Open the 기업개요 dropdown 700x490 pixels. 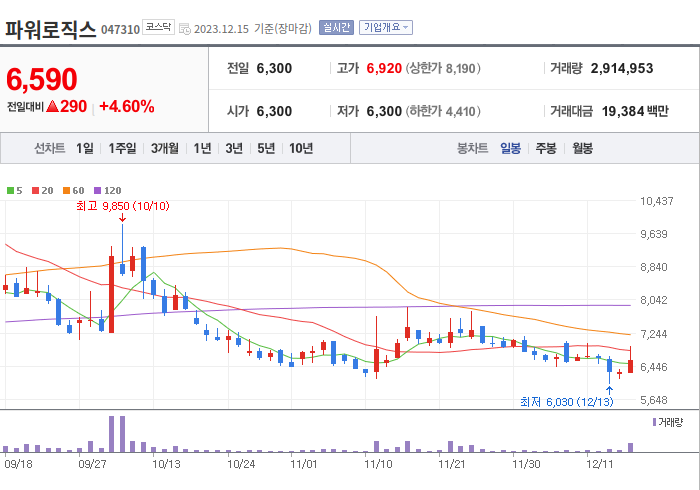[386, 28]
